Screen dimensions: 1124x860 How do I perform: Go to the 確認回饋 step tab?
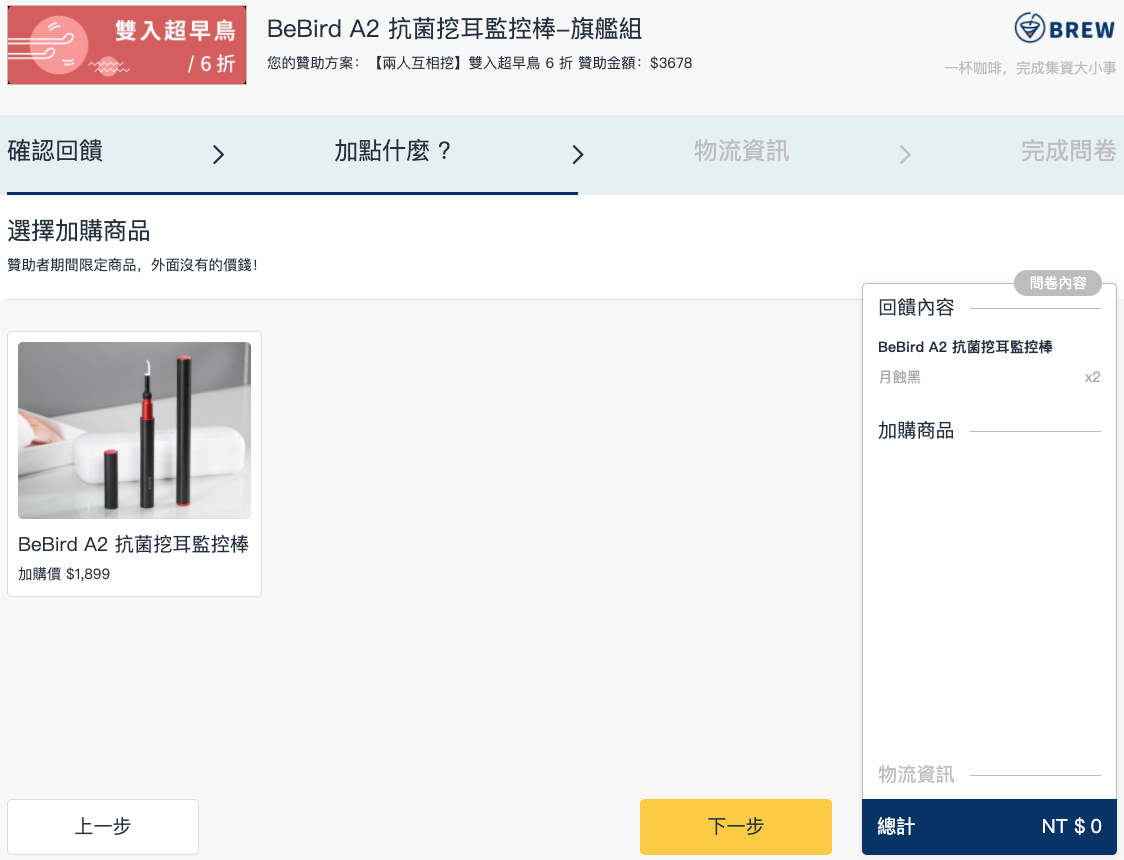tap(55, 151)
